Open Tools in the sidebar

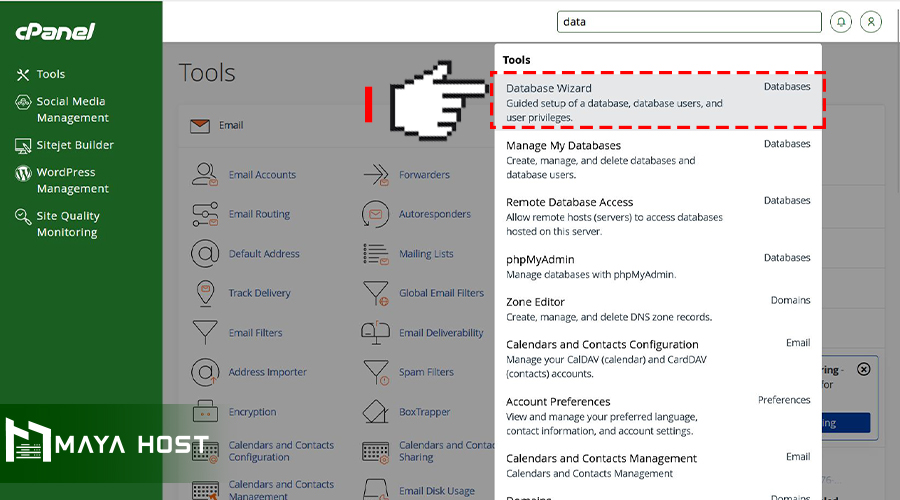[50, 74]
